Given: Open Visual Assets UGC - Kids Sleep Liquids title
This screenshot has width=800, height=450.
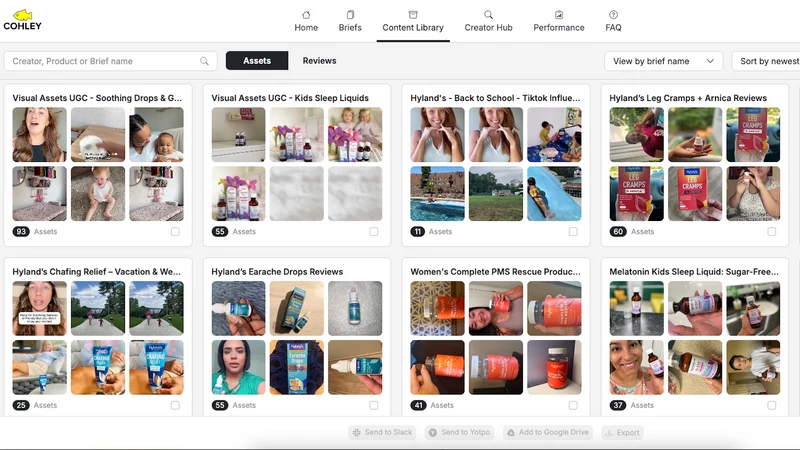Looking at the screenshot, I should coord(290,98).
